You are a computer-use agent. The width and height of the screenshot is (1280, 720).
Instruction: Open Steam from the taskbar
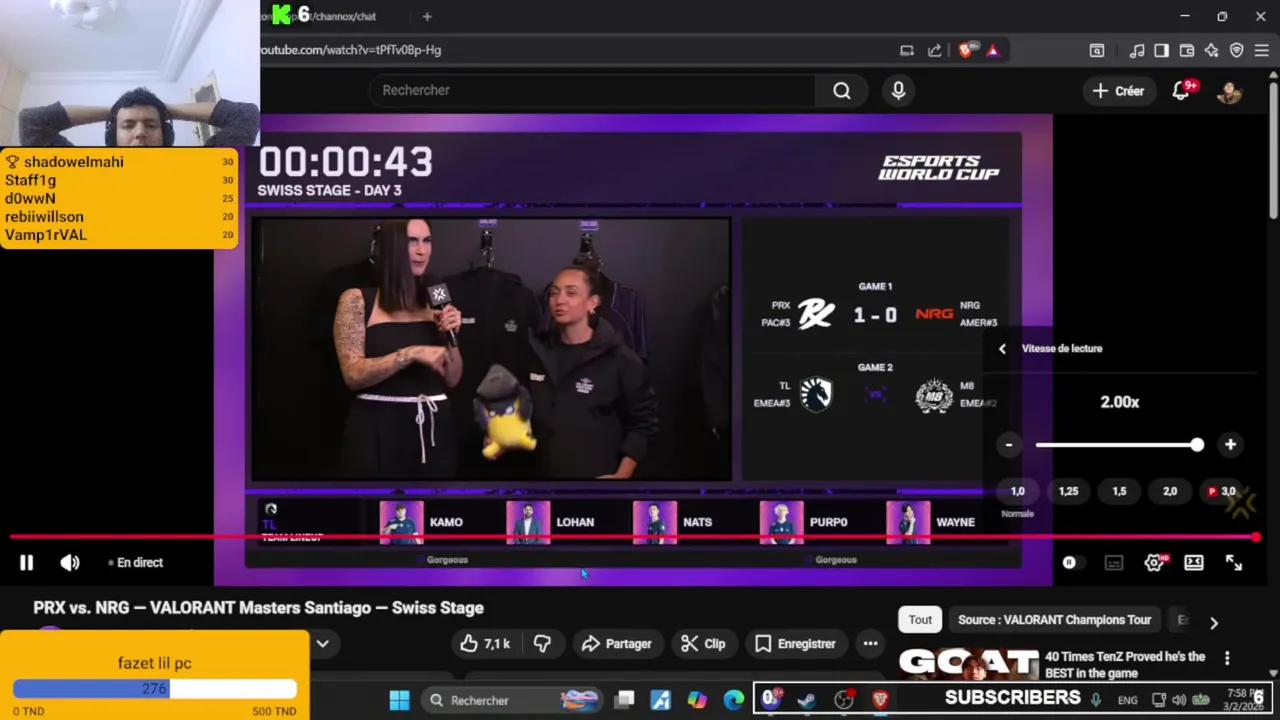coord(806,700)
